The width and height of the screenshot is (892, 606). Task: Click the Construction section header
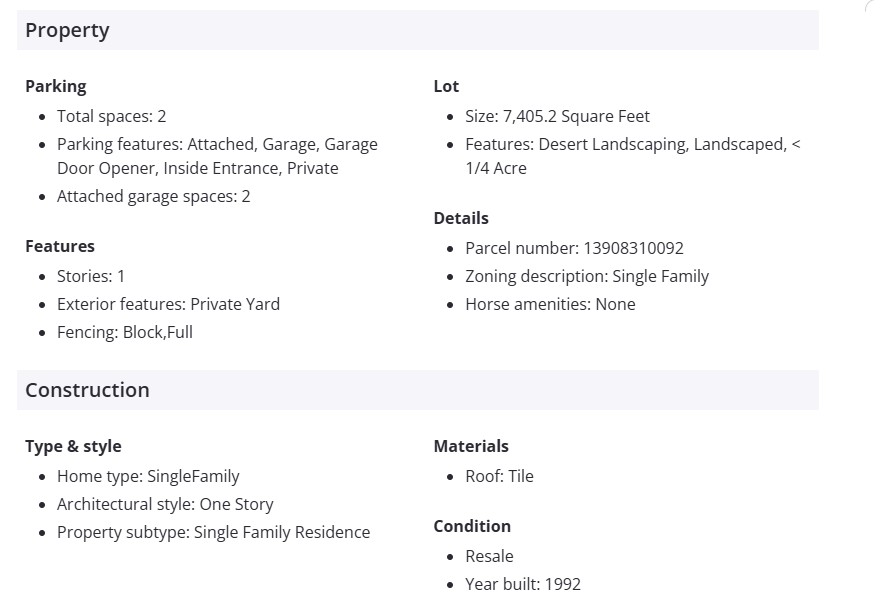click(87, 390)
